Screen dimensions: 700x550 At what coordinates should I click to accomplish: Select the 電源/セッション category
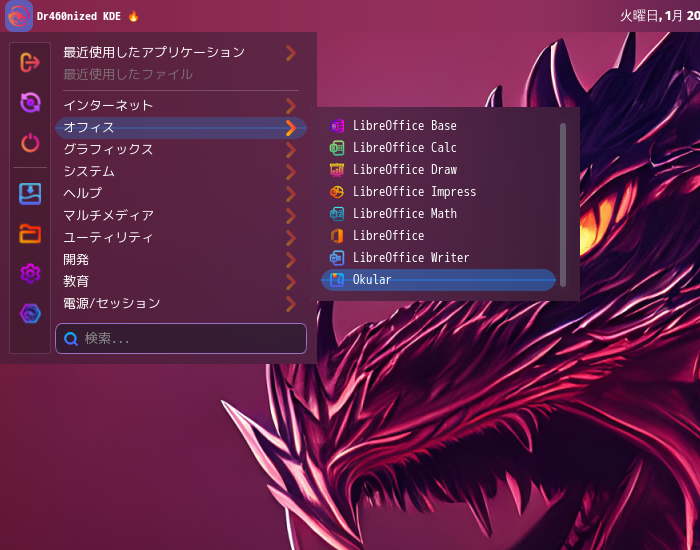point(181,304)
